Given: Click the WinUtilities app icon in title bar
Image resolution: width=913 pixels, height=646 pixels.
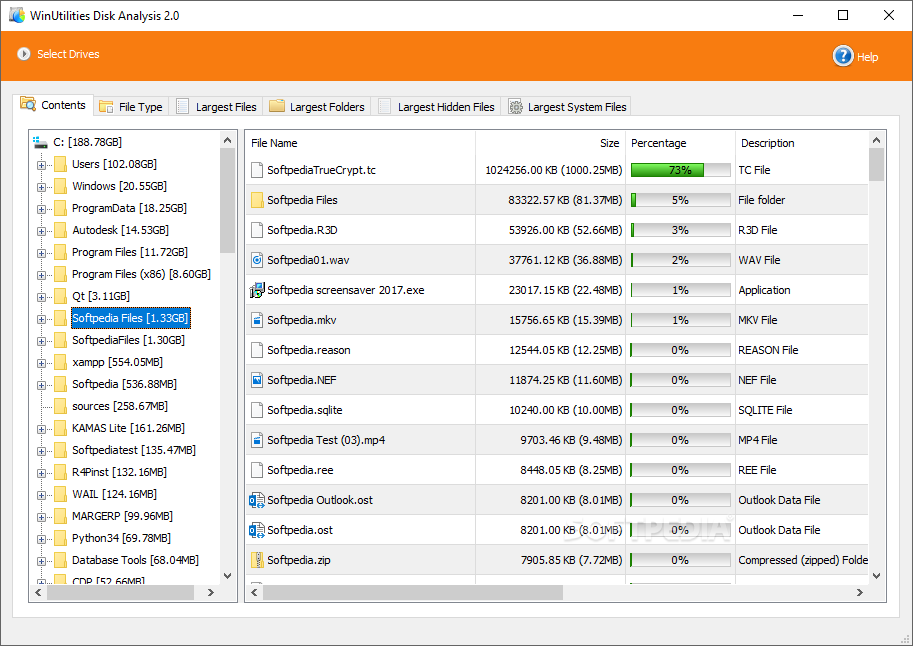Looking at the screenshot, I should (17, 15).
